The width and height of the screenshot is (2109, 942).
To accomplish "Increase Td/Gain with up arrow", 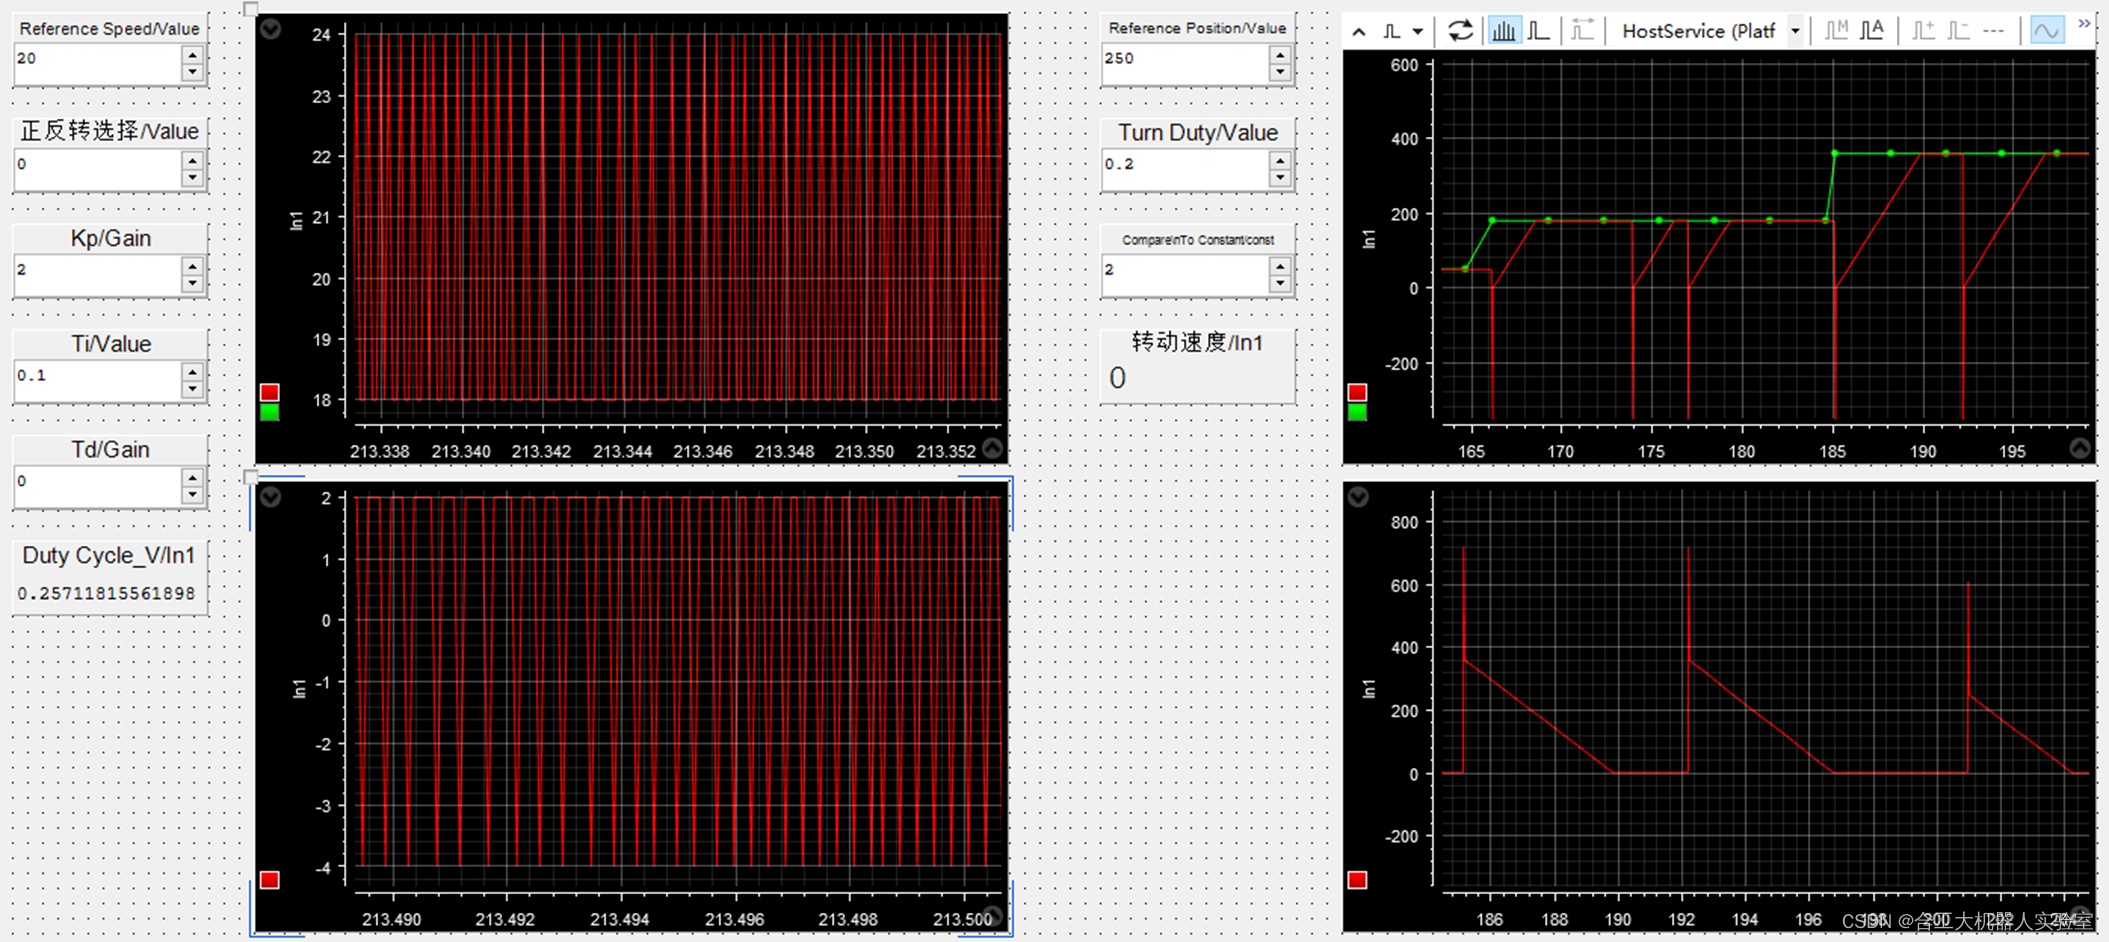I will point(193,479).
